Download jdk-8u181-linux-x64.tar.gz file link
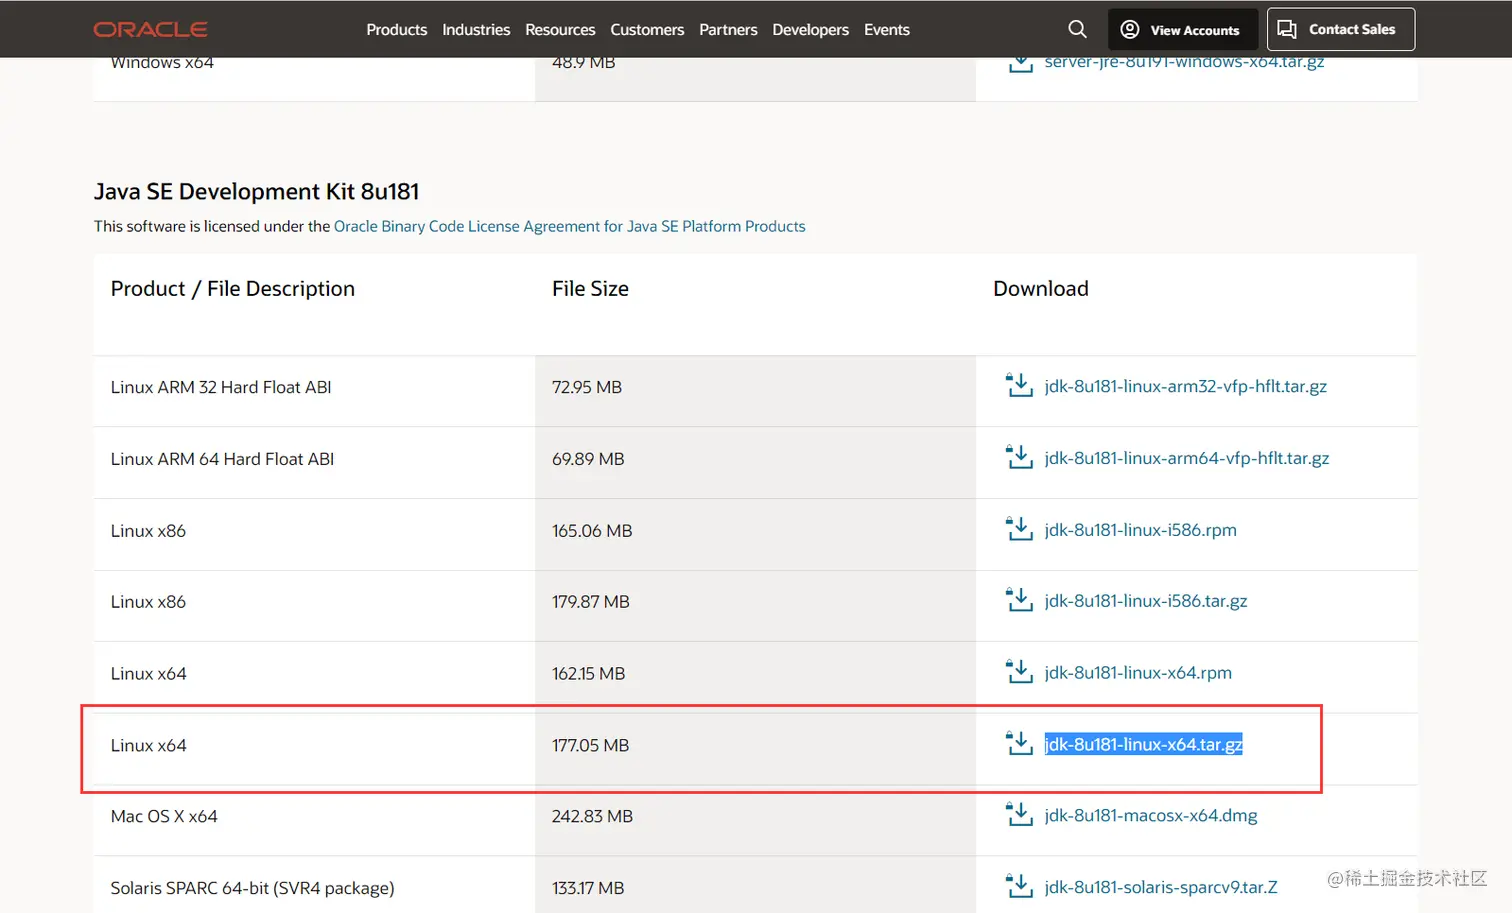 1143,745
